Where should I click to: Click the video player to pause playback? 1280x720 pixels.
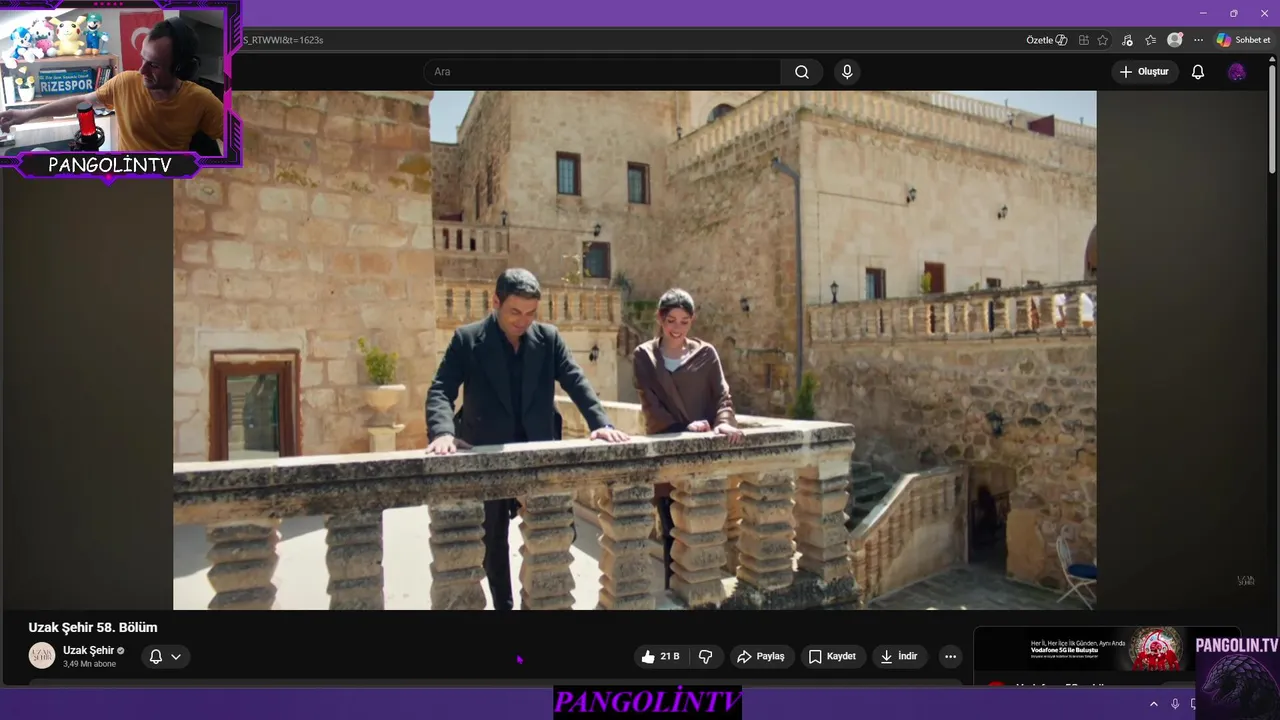(634, 350)
